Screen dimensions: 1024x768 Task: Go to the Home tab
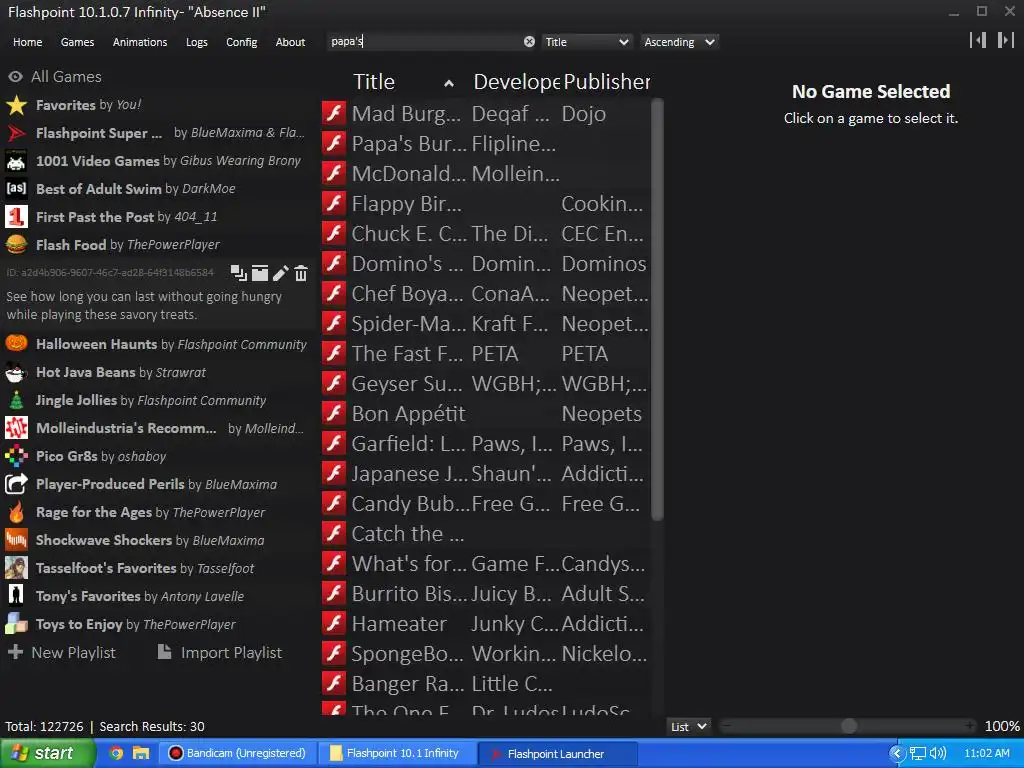tap(27, 42)
